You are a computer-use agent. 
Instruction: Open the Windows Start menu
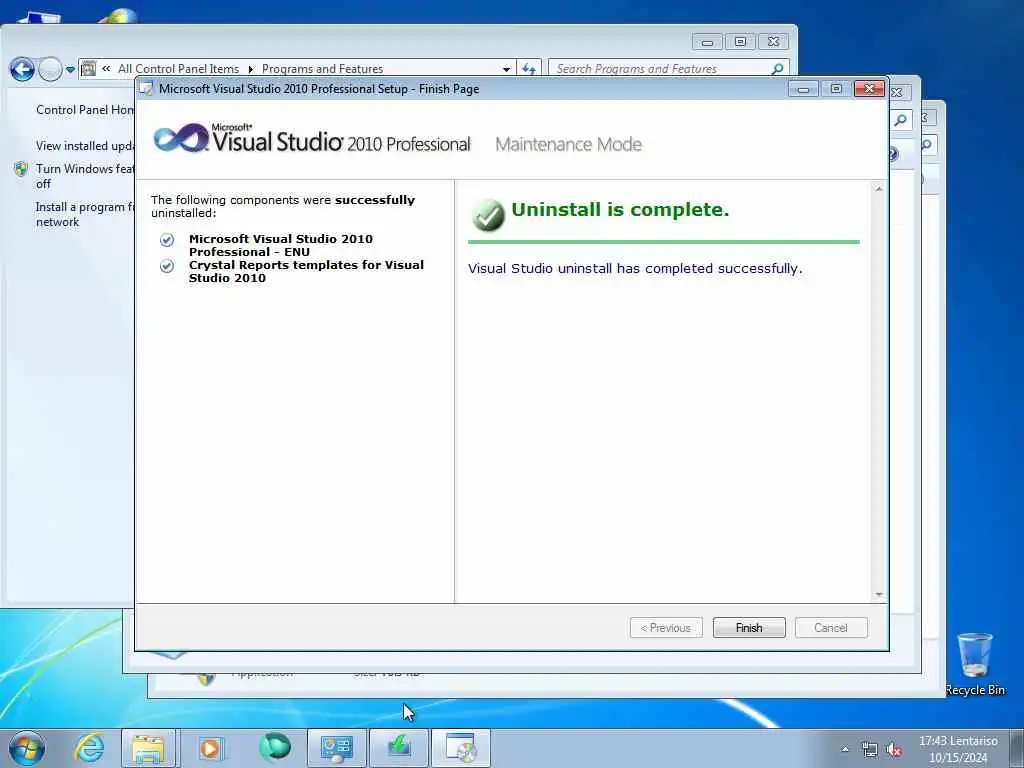pos(27,748)
